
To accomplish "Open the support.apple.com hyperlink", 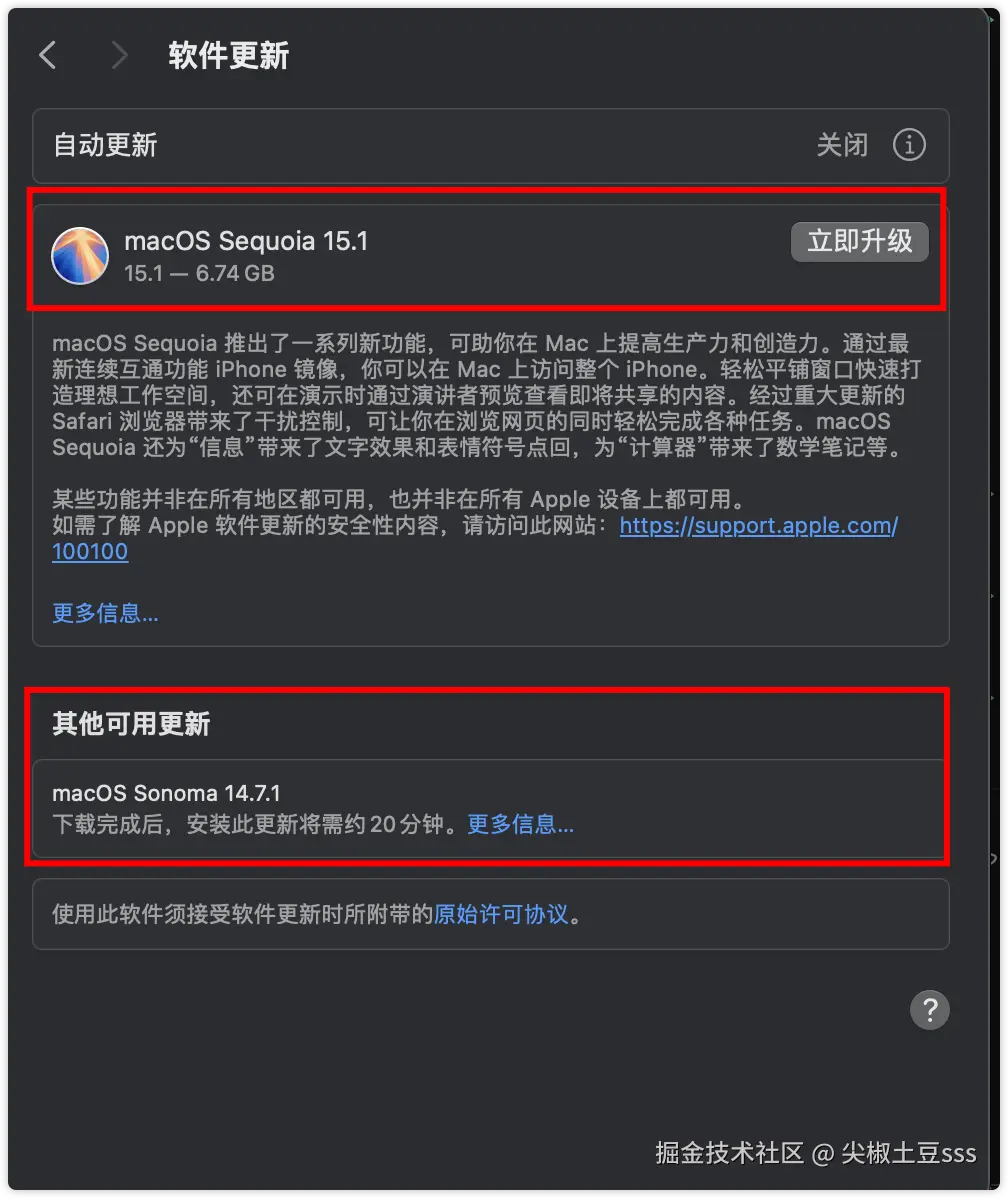I will 758,526.
